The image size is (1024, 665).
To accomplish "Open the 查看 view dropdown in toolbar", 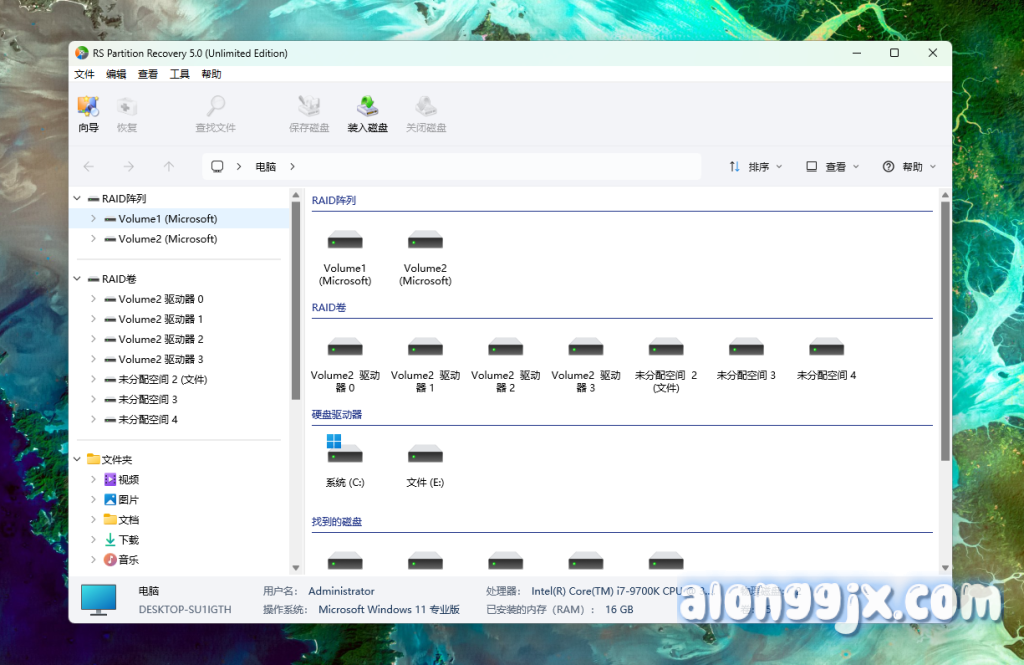I will (833, 167).
